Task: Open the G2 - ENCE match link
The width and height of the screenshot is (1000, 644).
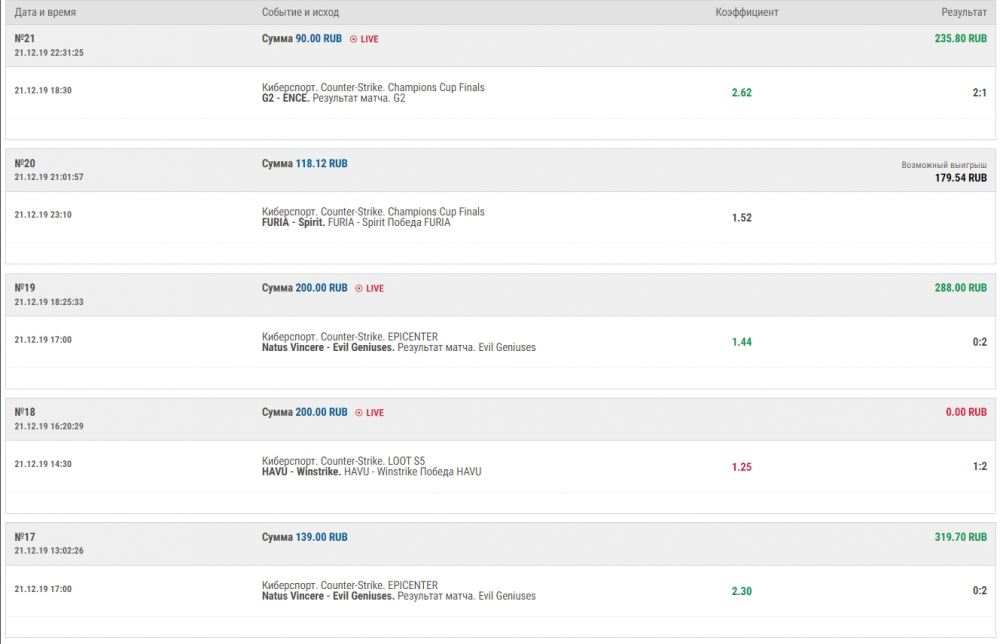Action: click(x=286, y=99)
